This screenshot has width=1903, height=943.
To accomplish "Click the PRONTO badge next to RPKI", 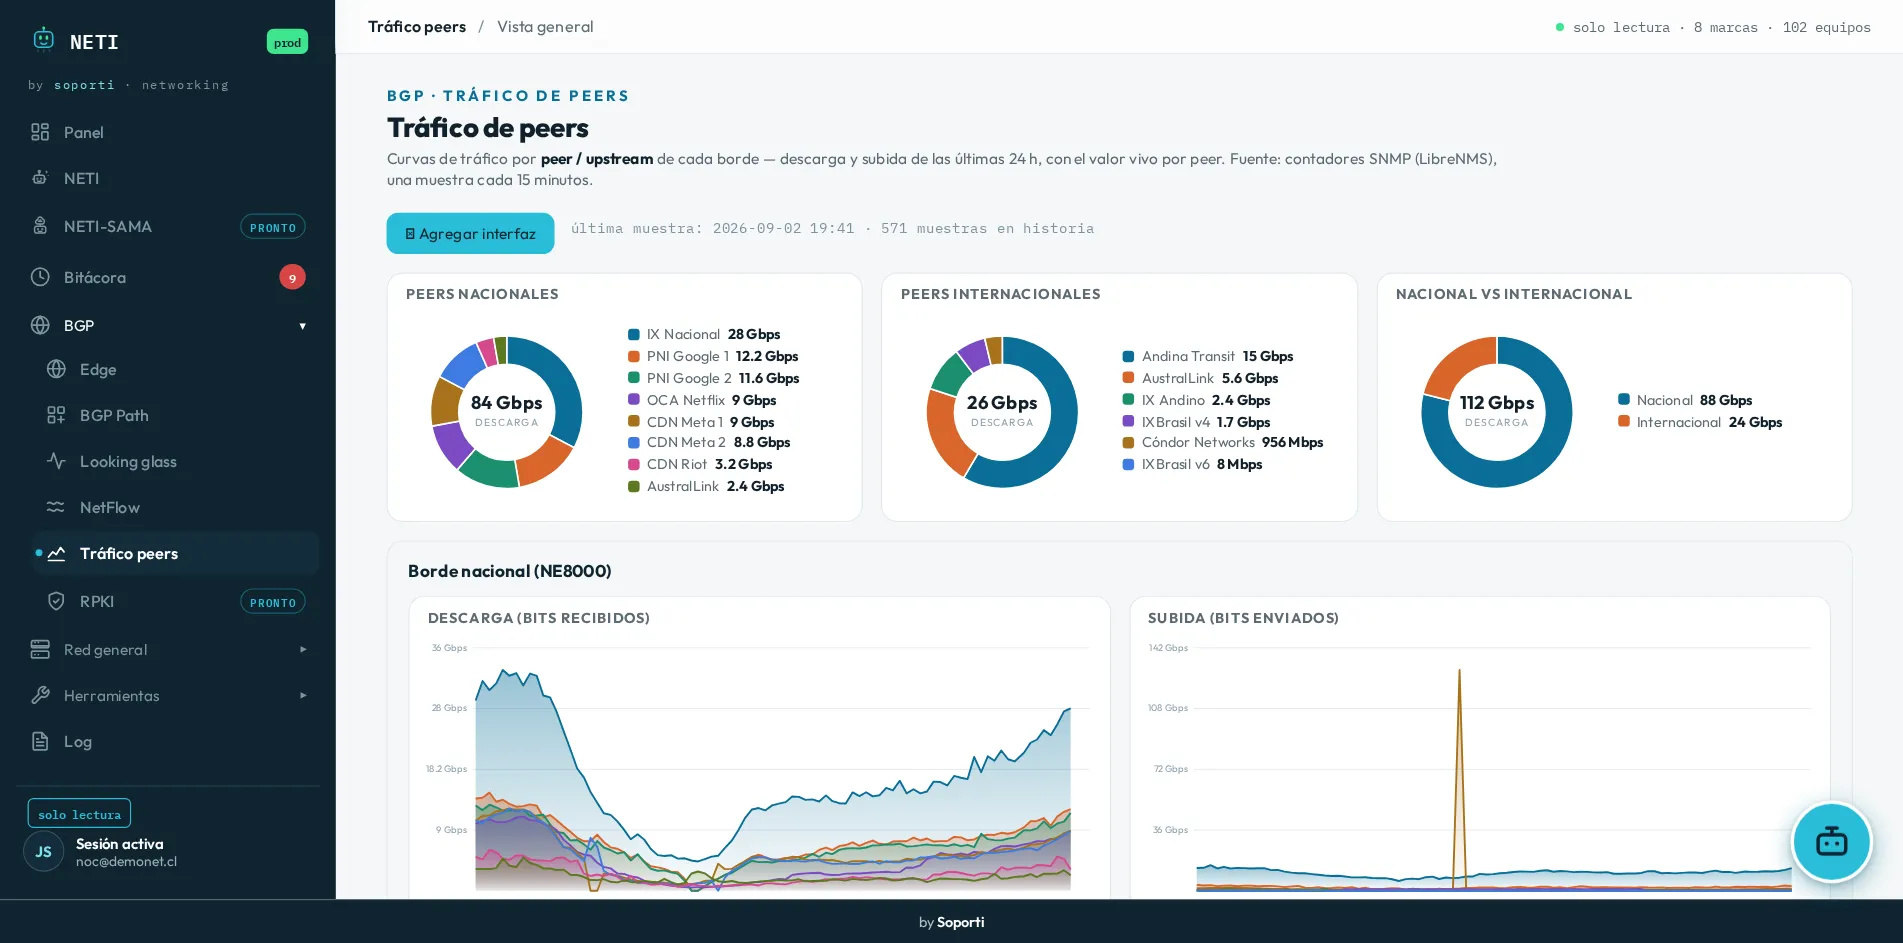I will (273, 602).
